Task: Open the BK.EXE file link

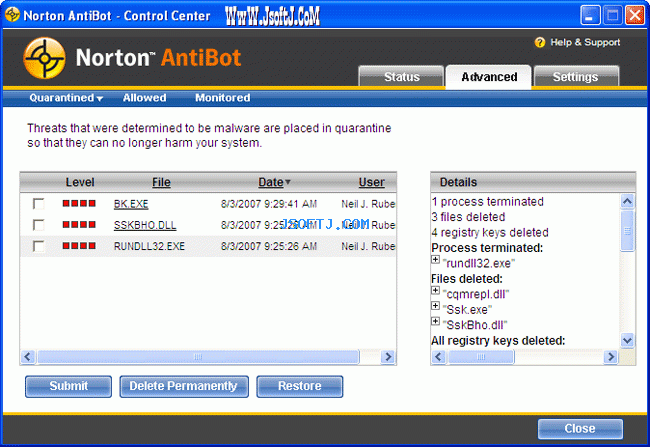Action: [131, 204]
